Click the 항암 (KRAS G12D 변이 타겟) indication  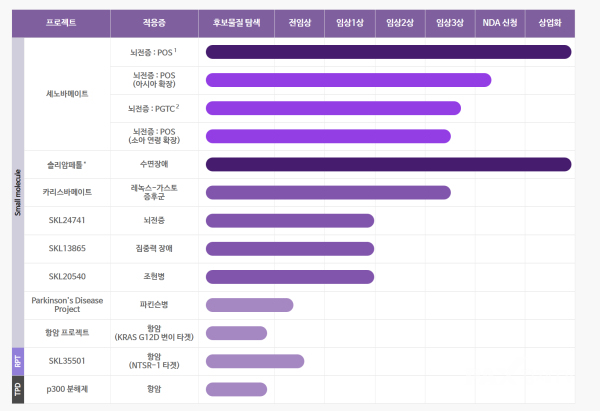click(154, 333)
